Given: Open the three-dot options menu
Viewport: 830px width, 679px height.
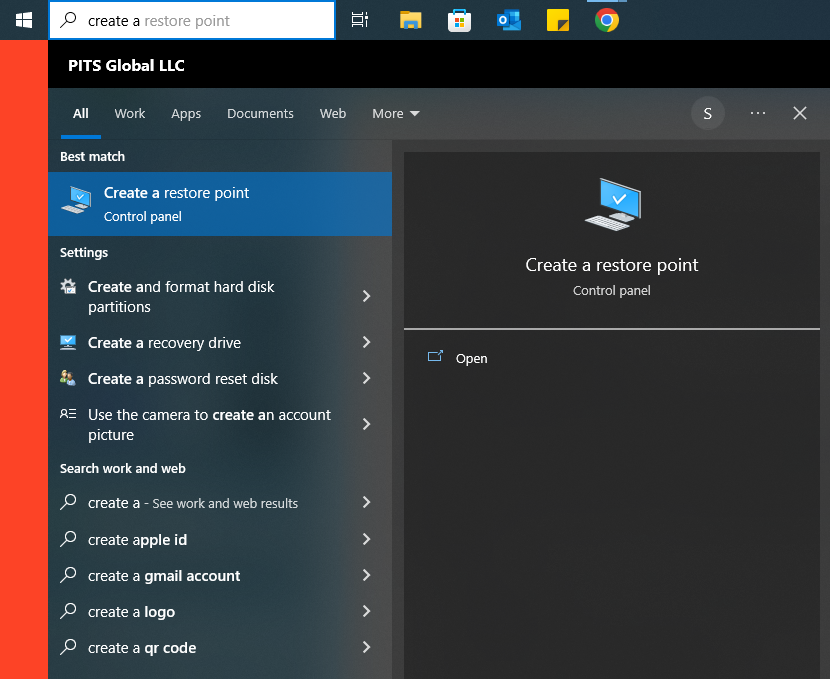Looking at the screenshot, I should coord(758,113).
